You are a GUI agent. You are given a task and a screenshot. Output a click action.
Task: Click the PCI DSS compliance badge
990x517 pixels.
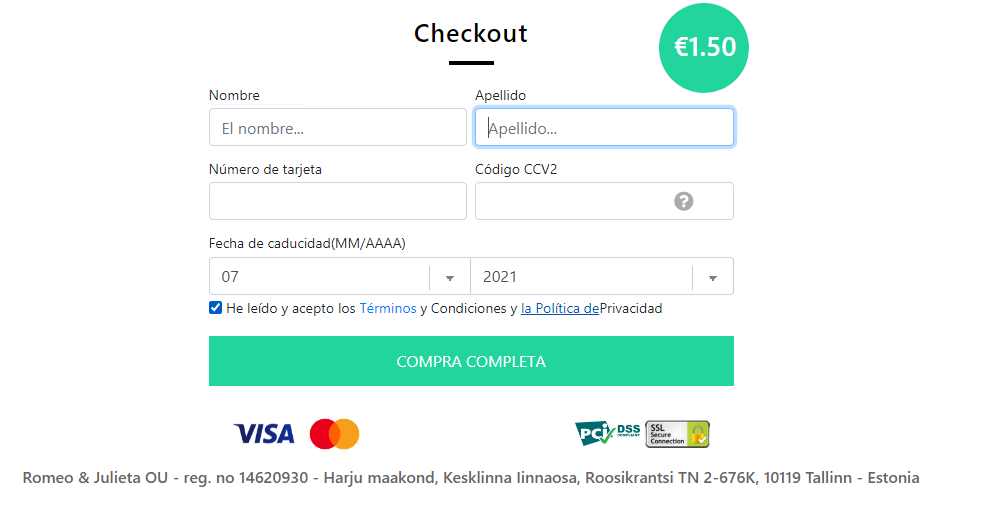pos(608,433)
